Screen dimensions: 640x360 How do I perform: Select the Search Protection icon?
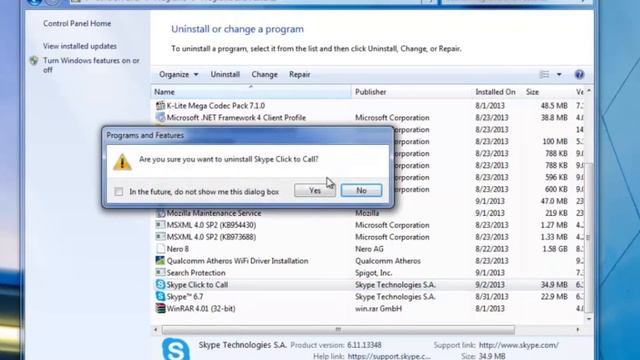coord(160,273)
